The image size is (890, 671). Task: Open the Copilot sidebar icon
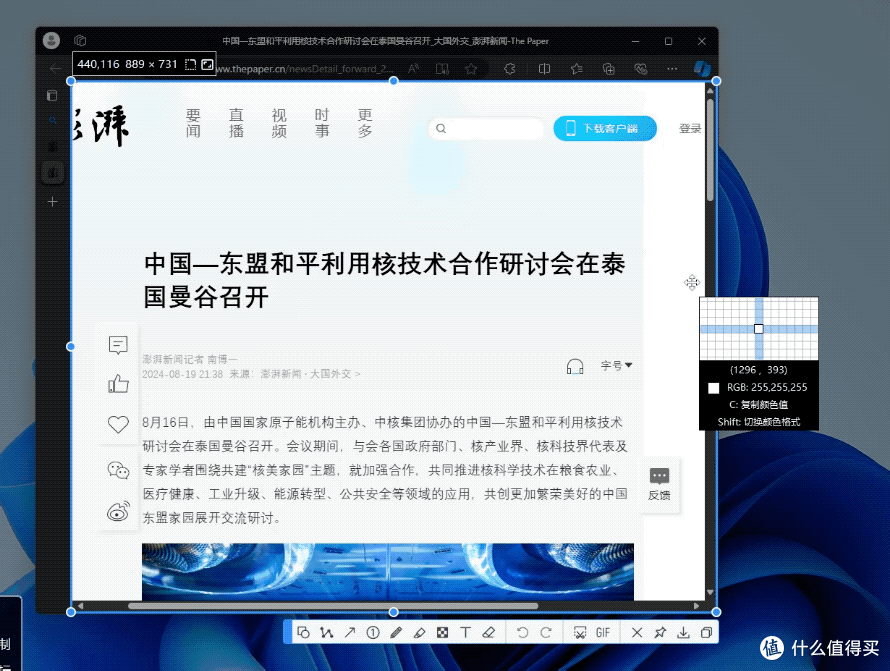pos(702,69)
